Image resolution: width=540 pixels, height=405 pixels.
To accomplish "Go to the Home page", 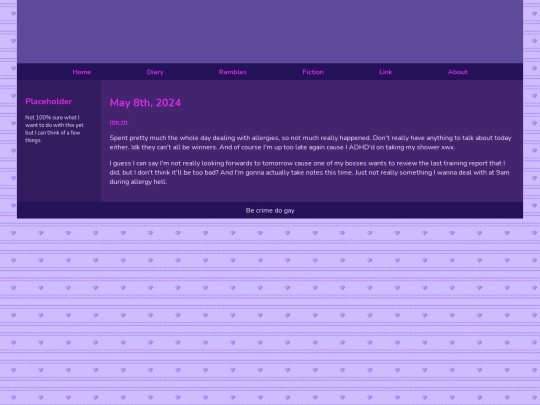I will pos(82,72).
